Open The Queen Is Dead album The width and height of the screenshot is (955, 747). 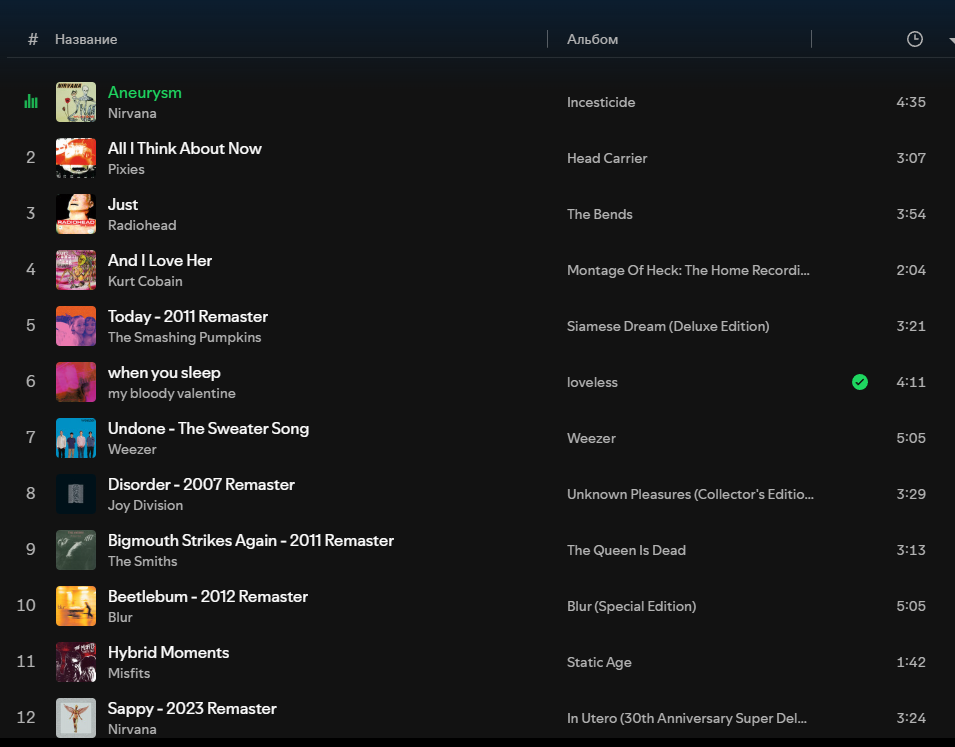tap(626, 551)
